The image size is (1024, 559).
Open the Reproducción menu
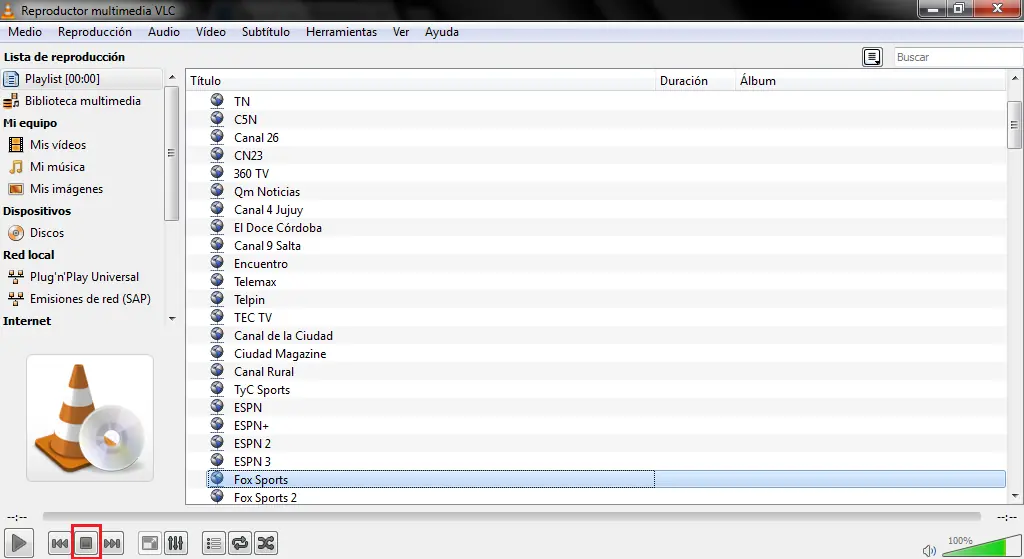coord(95,32)
